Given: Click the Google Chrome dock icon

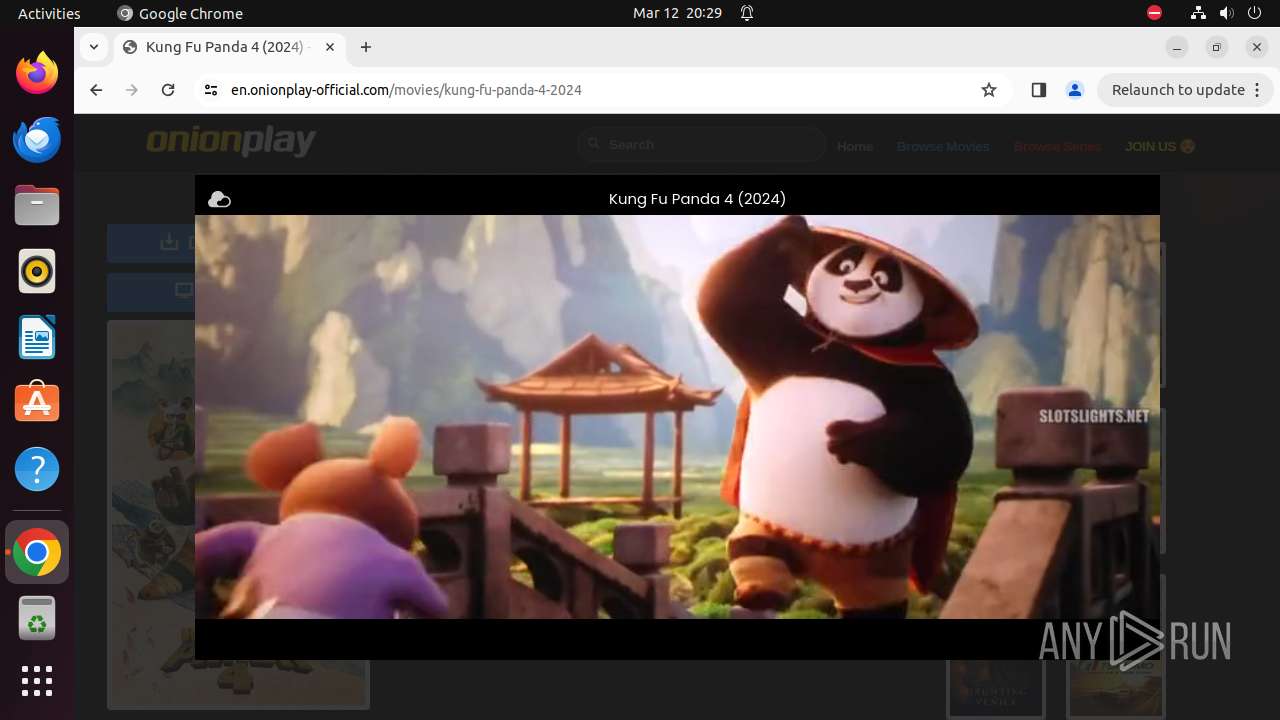Looking at the screenshot, I should tap(37, 552).
